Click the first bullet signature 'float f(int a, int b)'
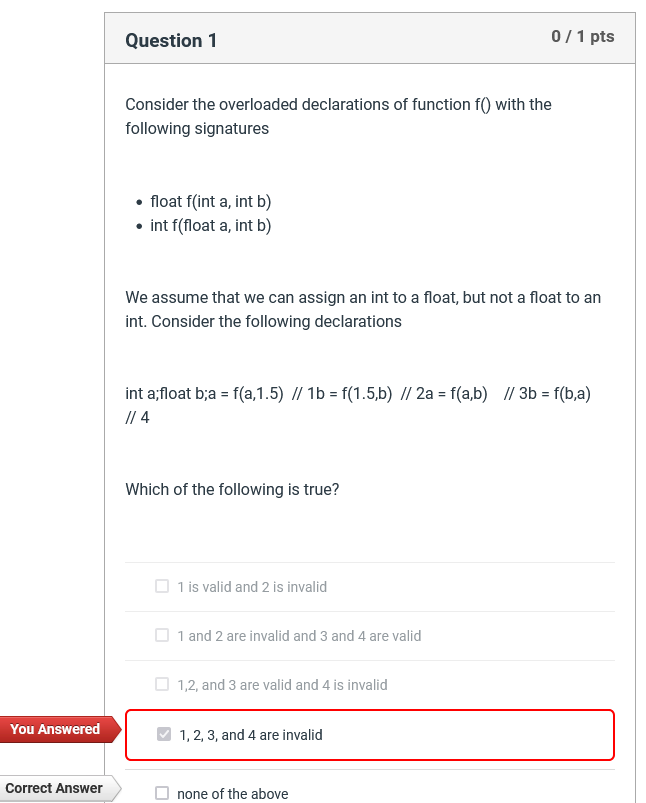This screenshot has width=646, height=803. (211, 201)
